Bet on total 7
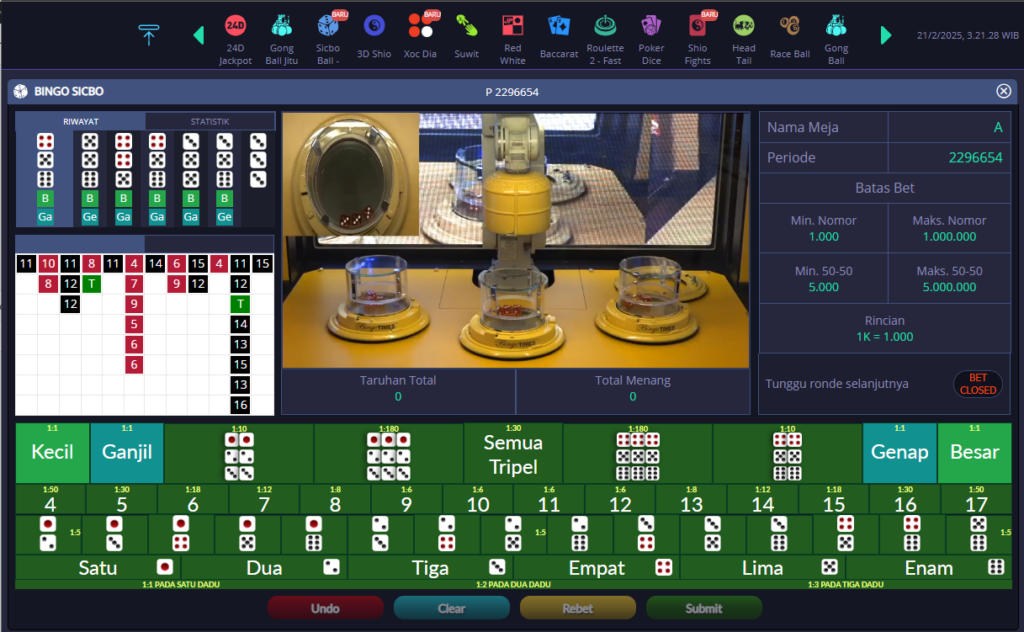This screenshot has height=632, width=1024. point(264,499)
